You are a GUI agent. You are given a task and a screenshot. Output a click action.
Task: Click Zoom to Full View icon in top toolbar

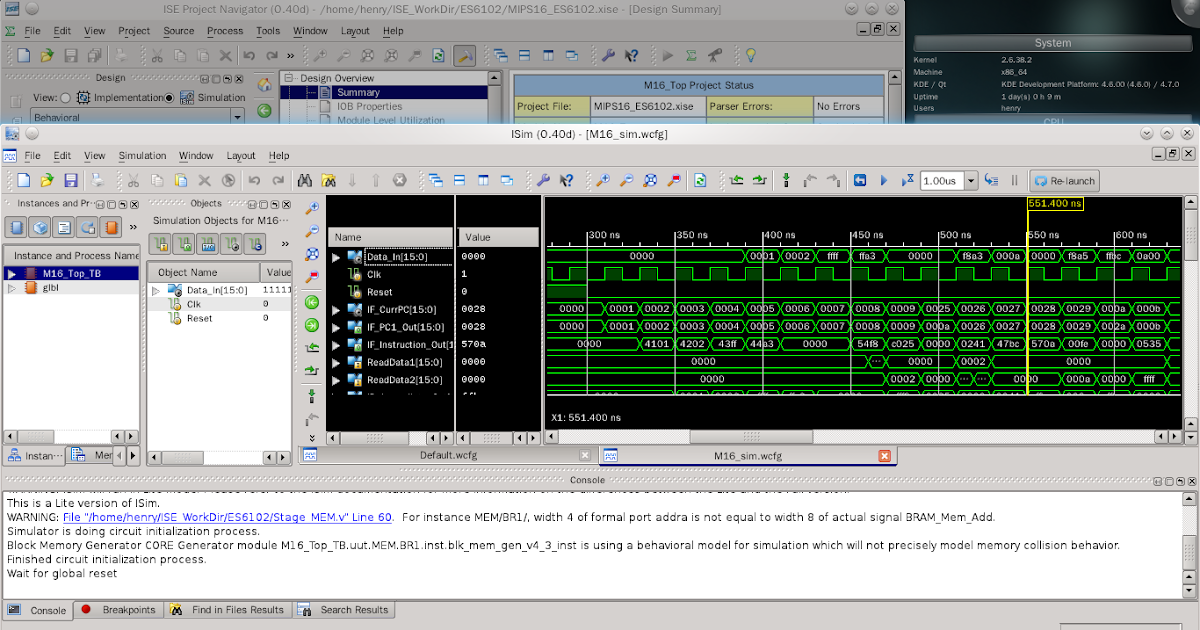pyautogui.click(x=651, y=181)
